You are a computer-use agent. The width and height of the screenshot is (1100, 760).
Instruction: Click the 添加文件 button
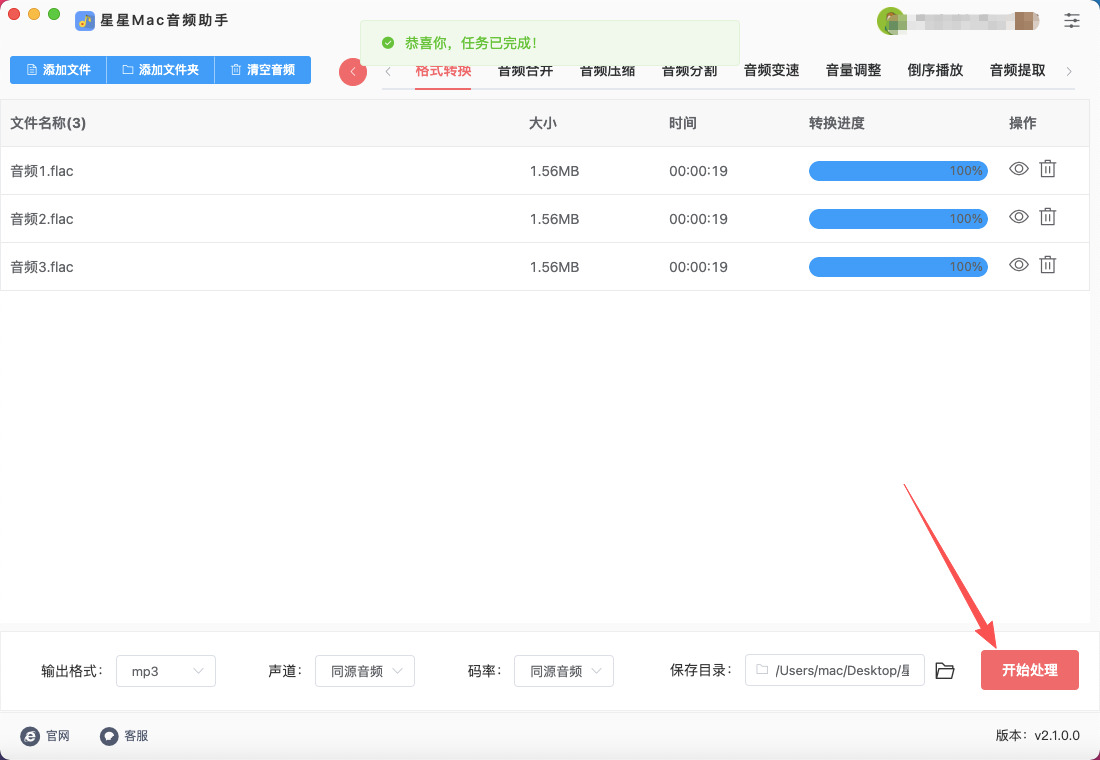click(x=58, y=70)
